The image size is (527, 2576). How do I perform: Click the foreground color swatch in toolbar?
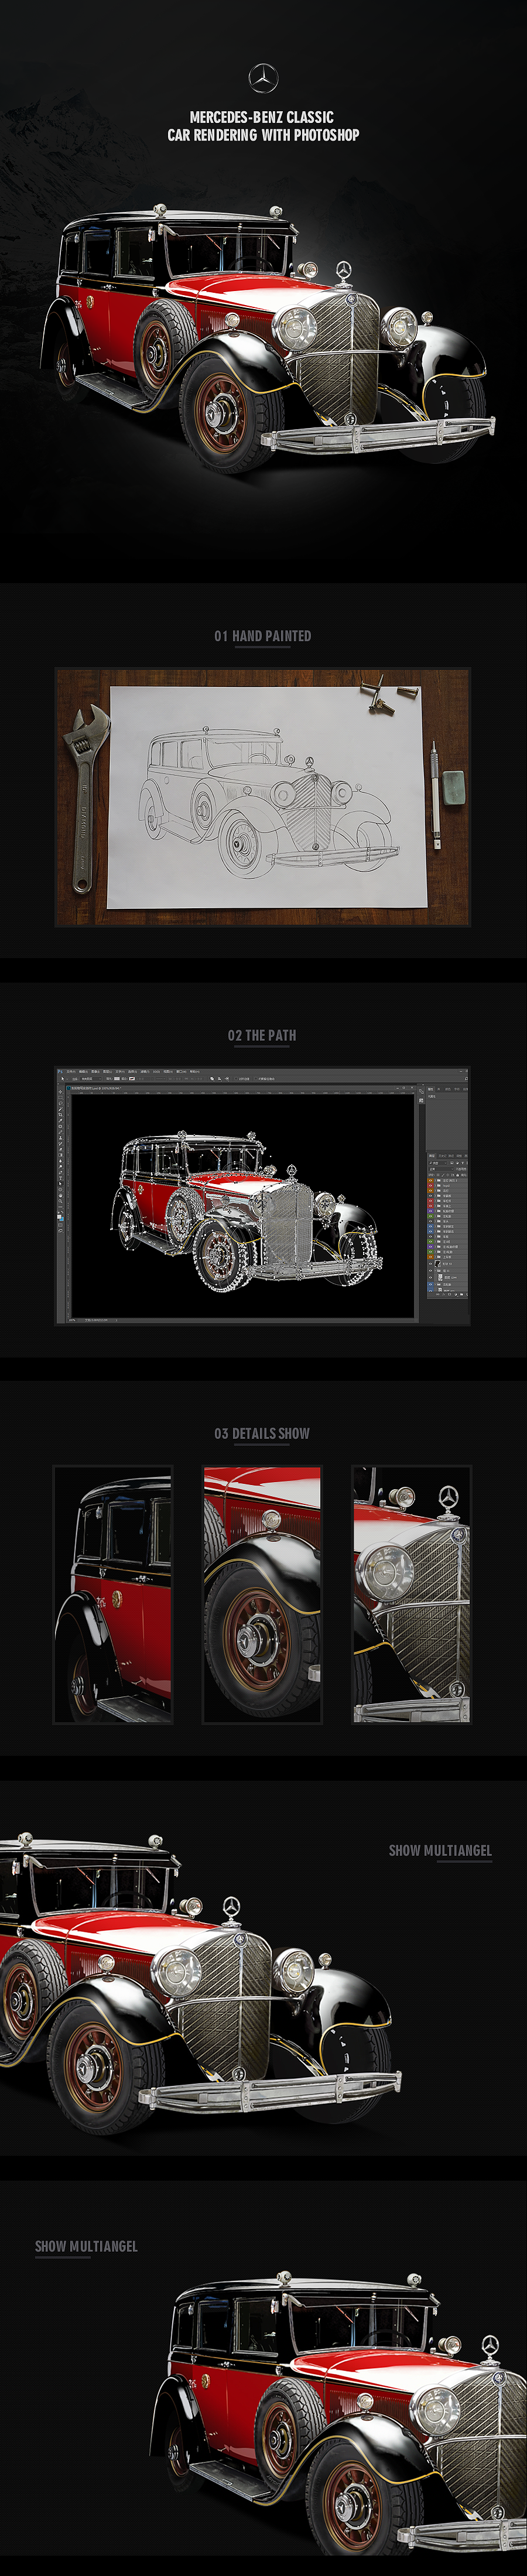pos(60,1216)
